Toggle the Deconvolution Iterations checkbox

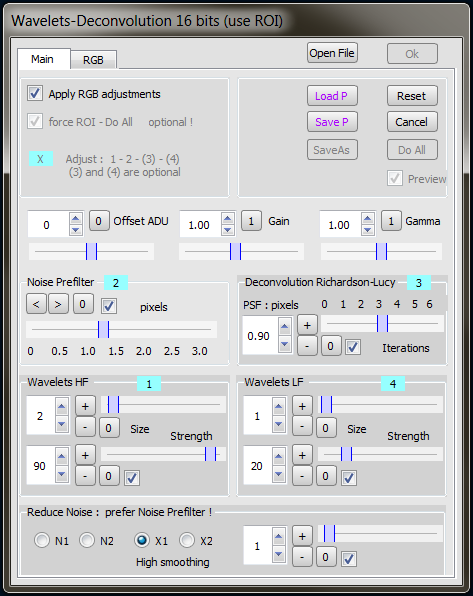pos(353,347)
